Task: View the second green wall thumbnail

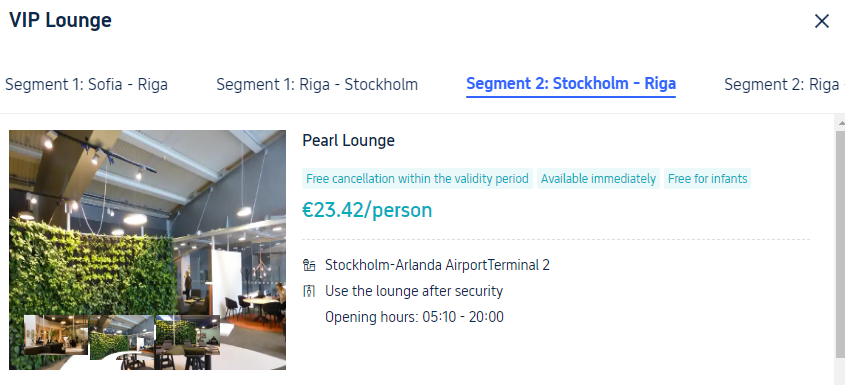Action: point(122,338)
